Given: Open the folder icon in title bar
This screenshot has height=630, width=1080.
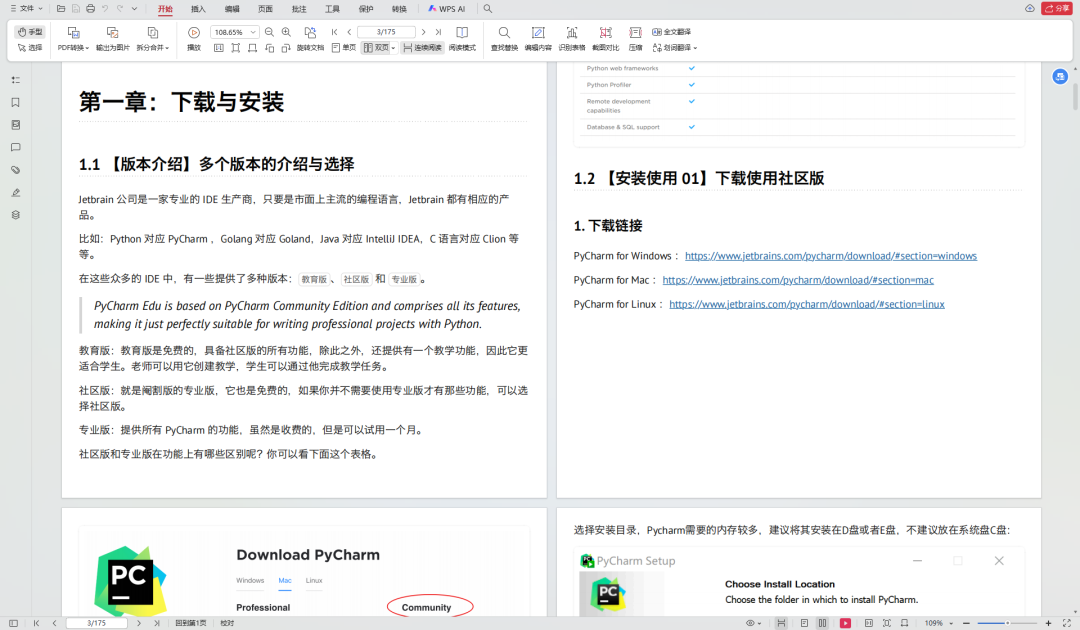Looking at the screenshot, I should [x=61, y=9].
